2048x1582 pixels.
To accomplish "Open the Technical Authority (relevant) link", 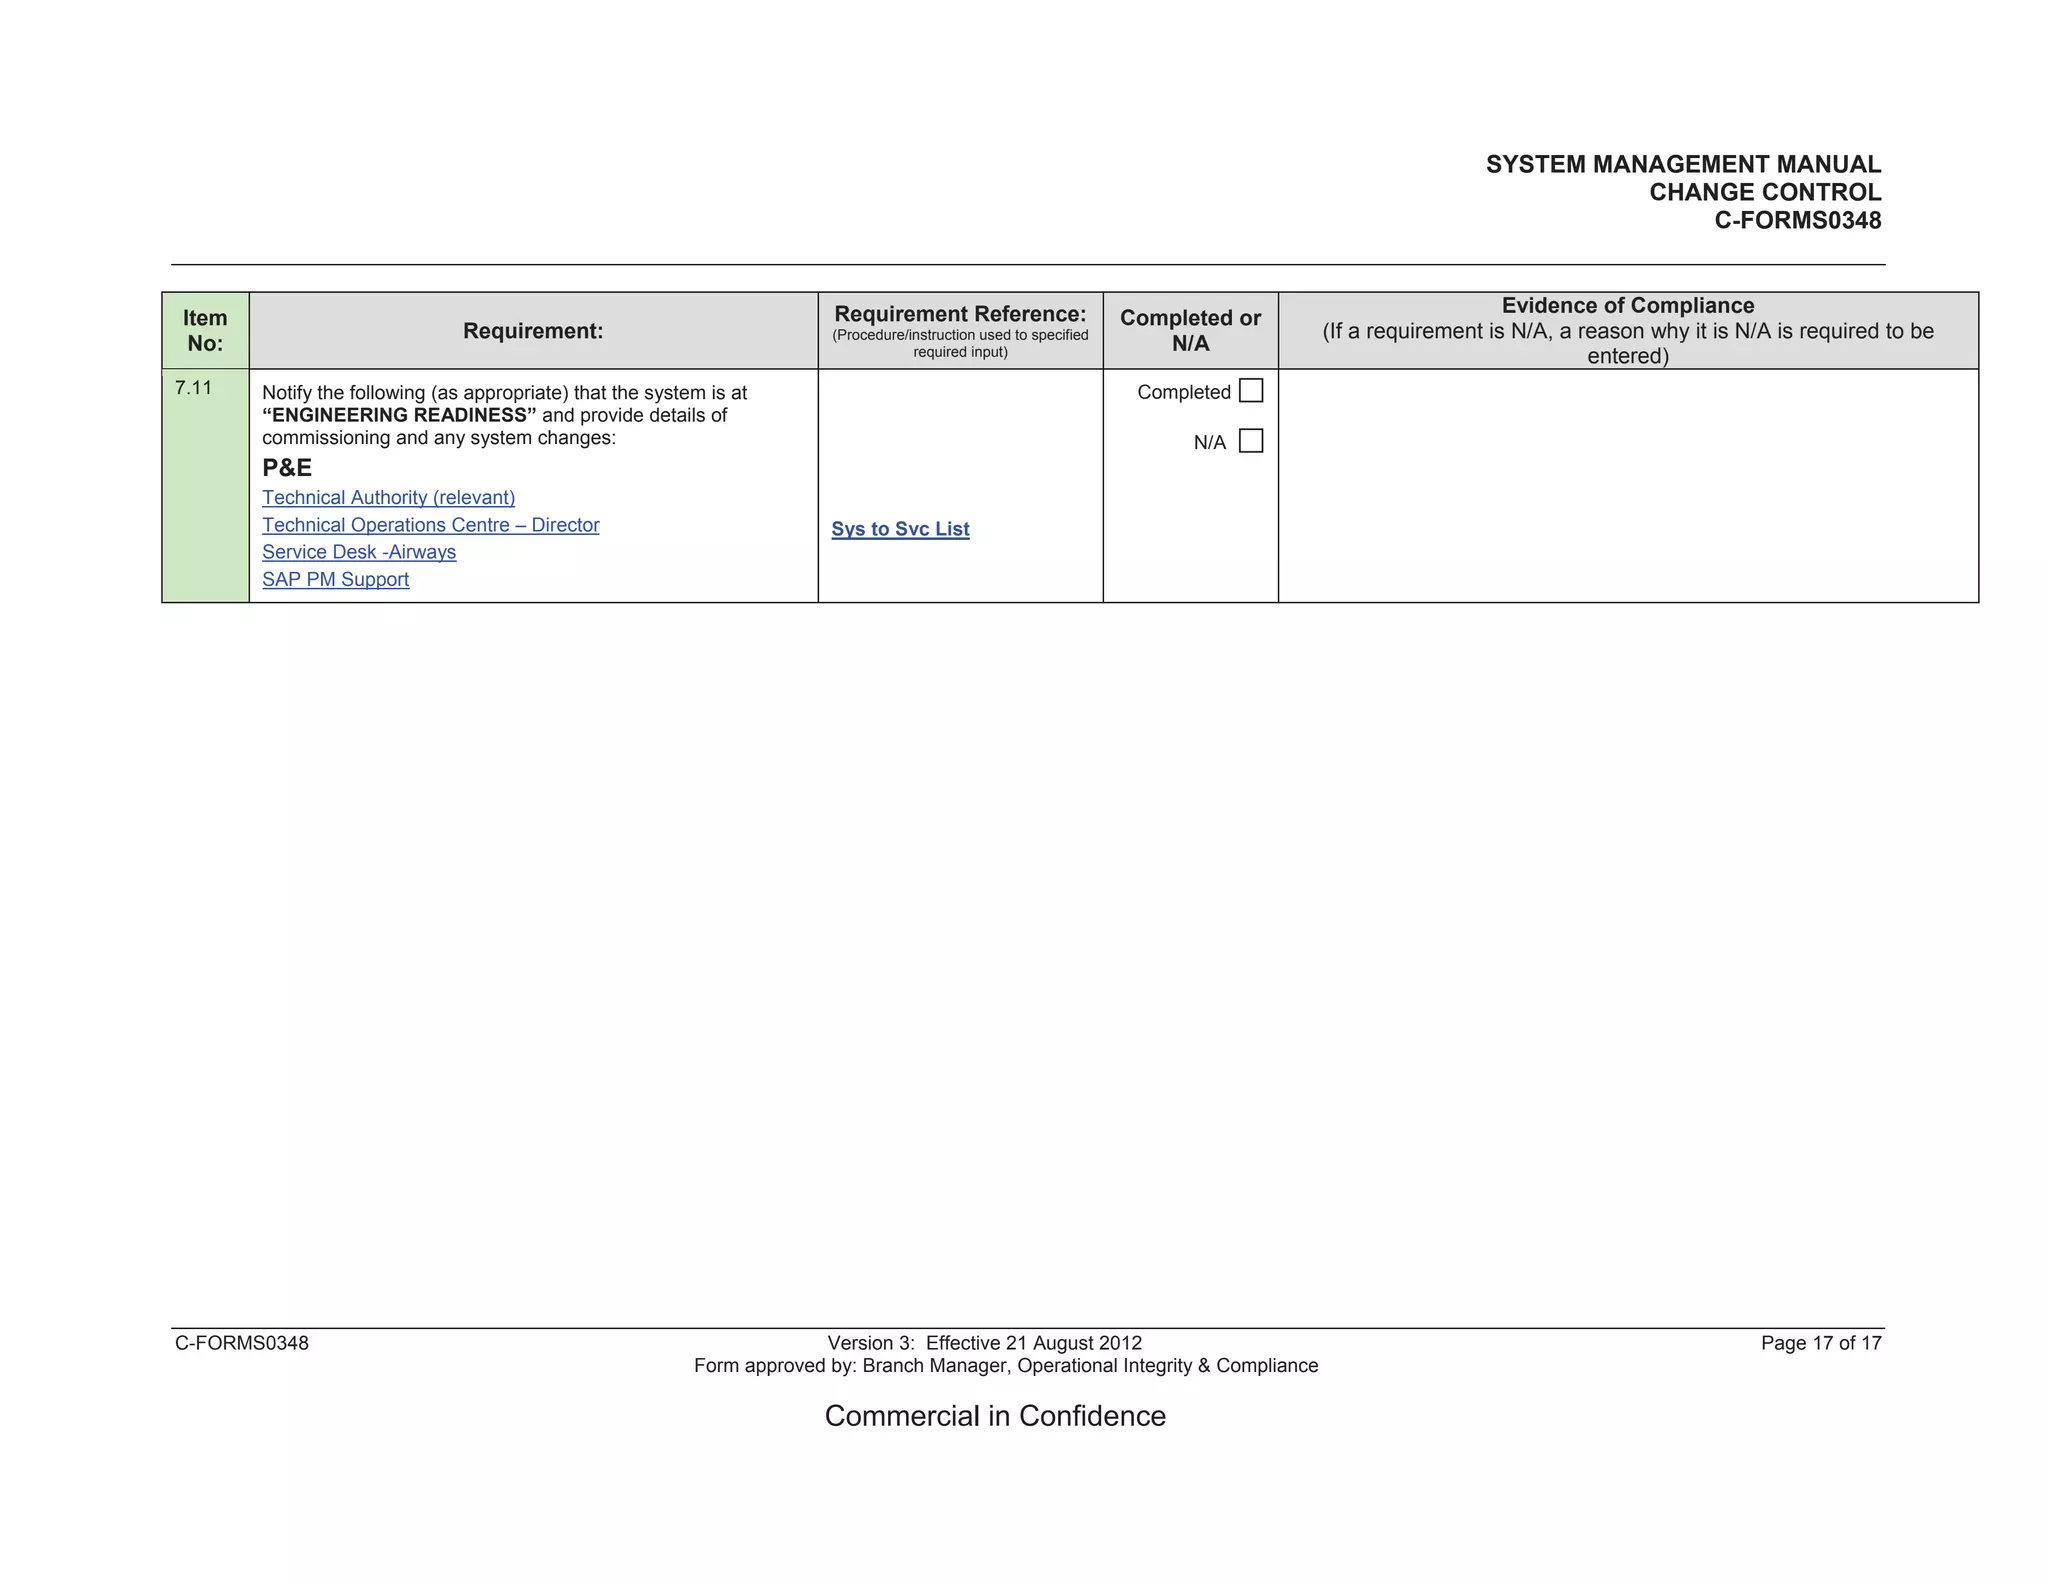I will (388, 498).
